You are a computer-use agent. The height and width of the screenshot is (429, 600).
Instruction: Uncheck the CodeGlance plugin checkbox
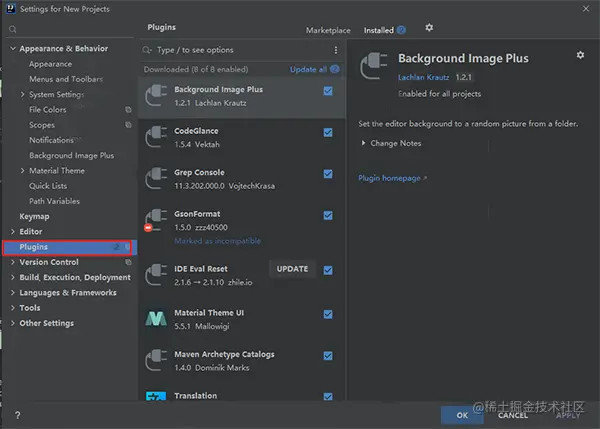point(328,133)
